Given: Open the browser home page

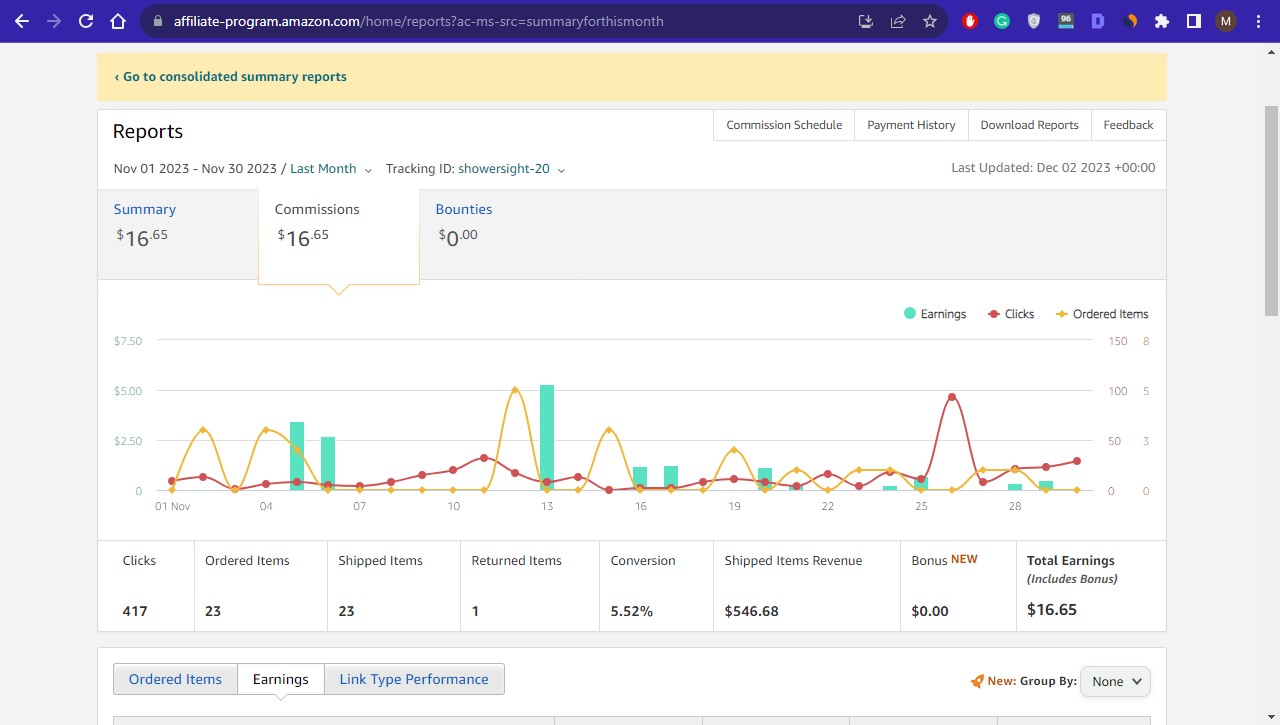Looking at the screenshot, I should 118,21.
